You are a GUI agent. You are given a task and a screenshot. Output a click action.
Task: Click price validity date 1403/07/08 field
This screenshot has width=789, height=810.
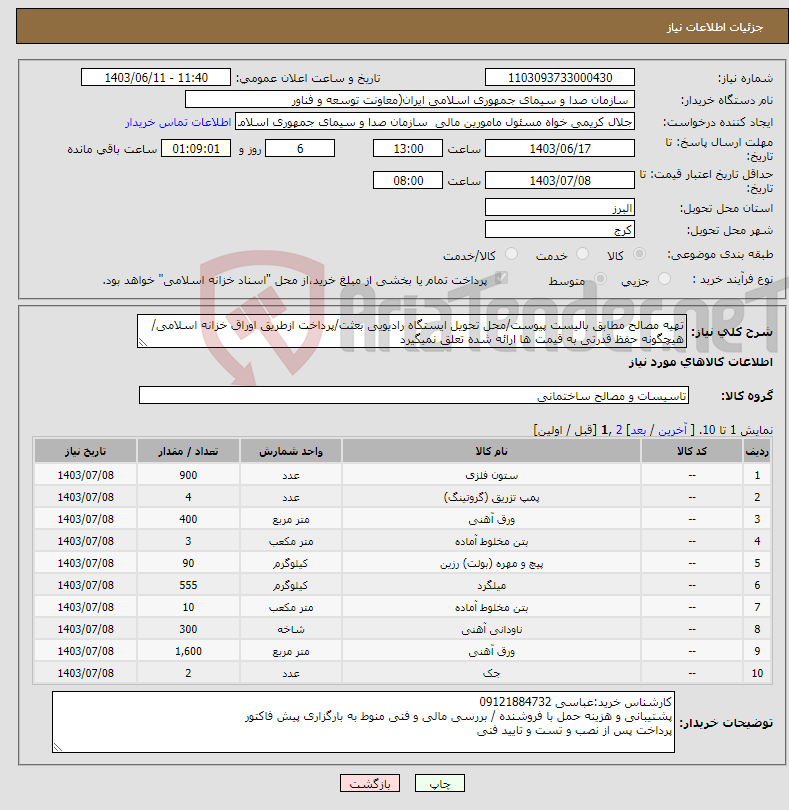point(560,180)
